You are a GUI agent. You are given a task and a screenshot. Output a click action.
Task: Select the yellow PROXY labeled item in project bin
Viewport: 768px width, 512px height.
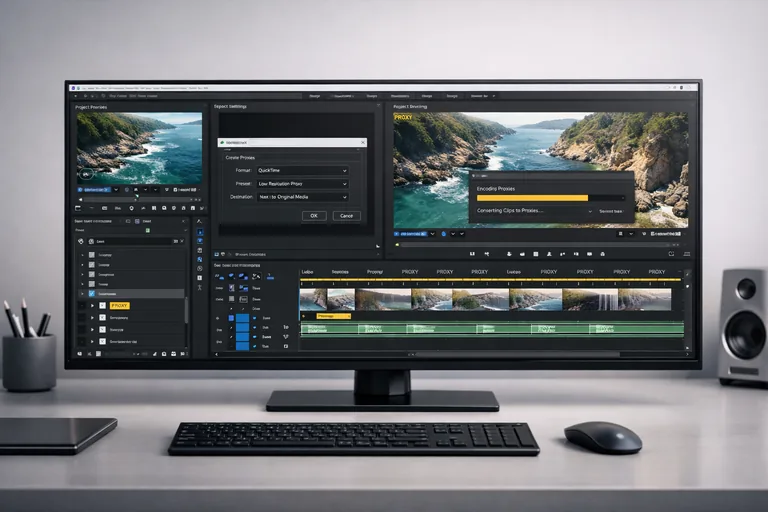click(x=120, y=305)
